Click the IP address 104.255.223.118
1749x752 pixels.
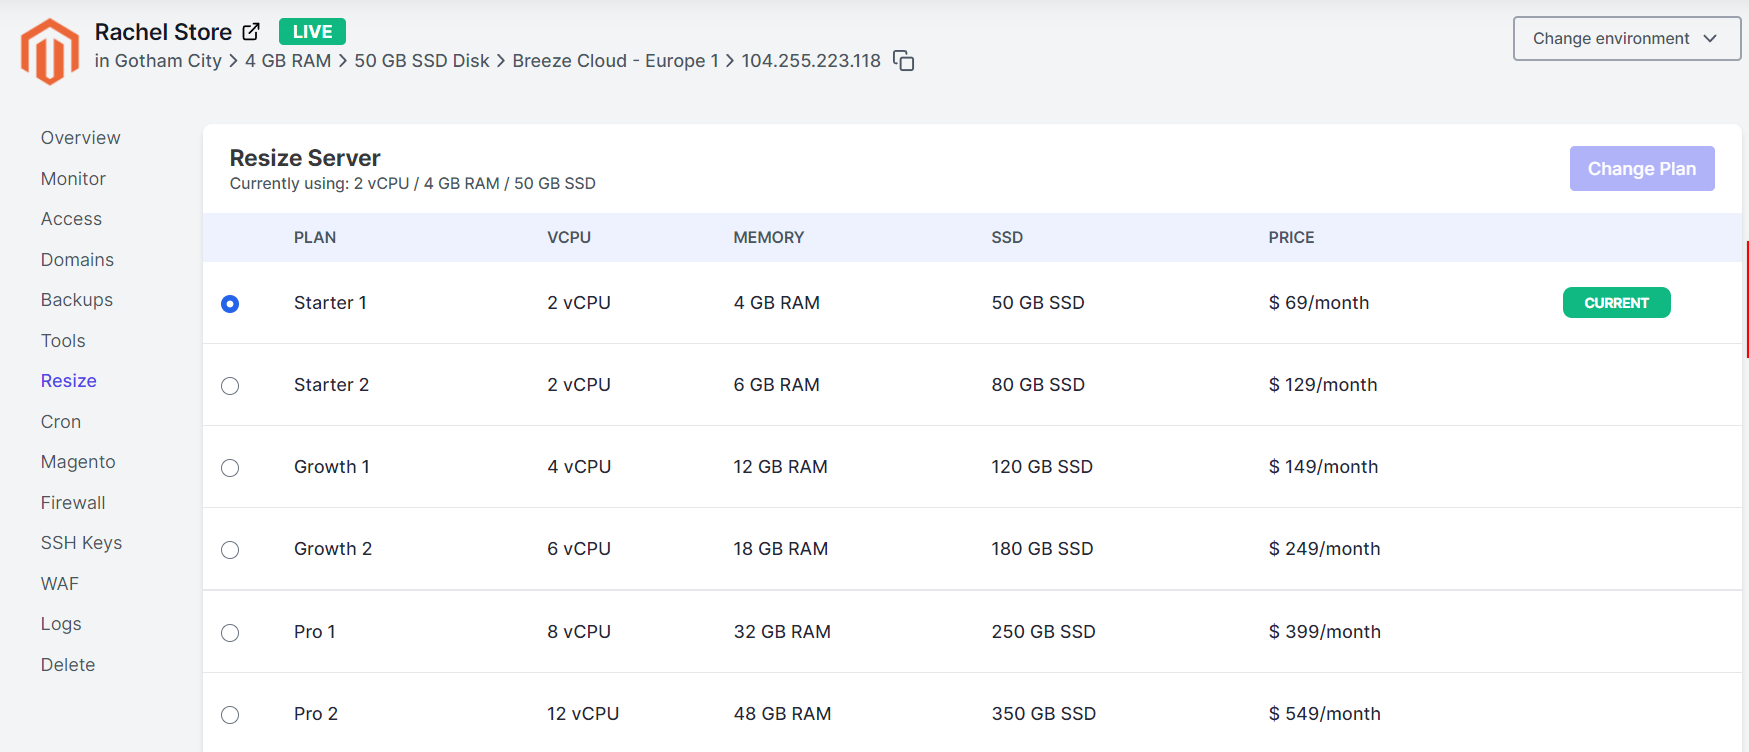[x=811, y=61]
